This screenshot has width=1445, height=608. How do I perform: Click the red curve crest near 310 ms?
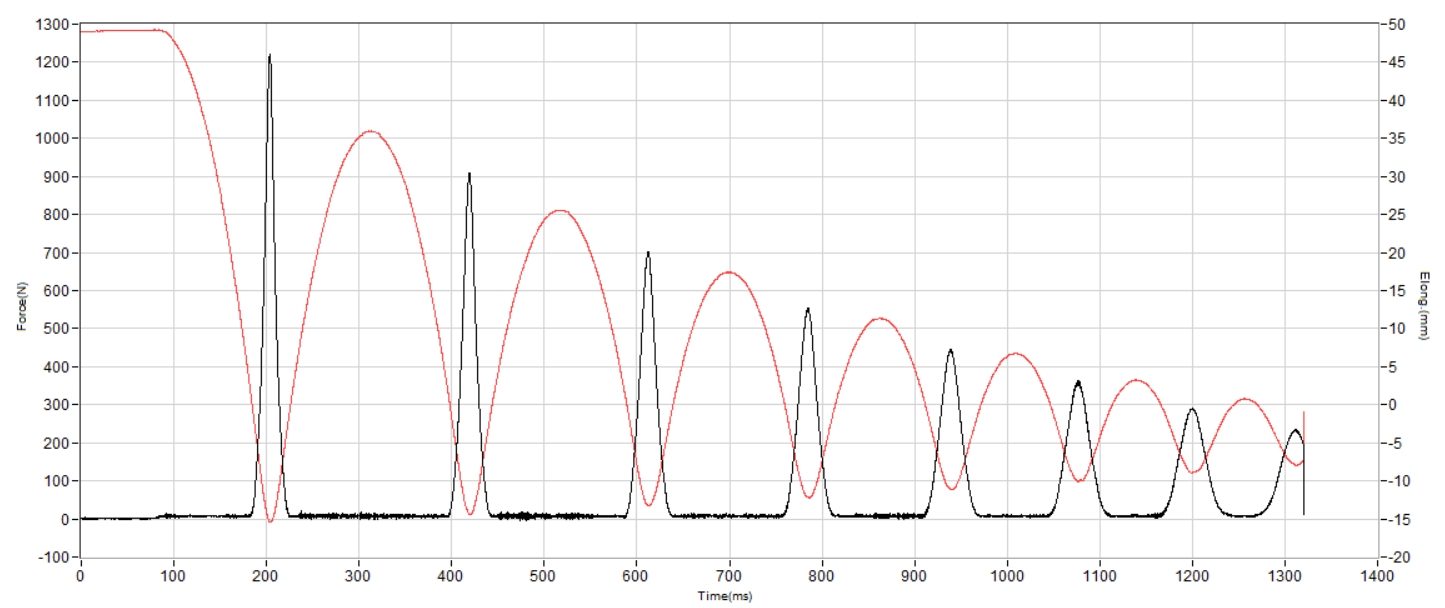(x=370, y=131)
